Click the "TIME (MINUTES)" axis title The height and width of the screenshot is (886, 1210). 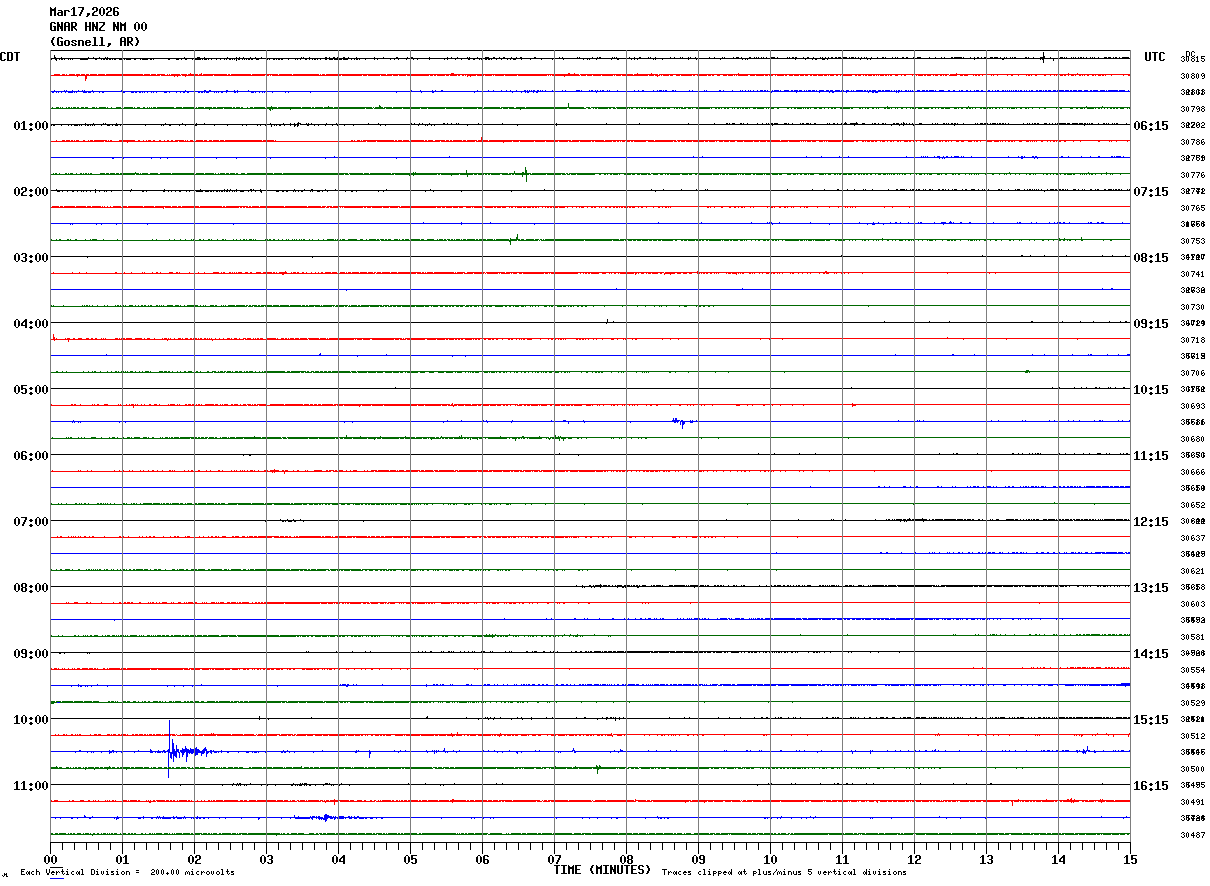603,870
